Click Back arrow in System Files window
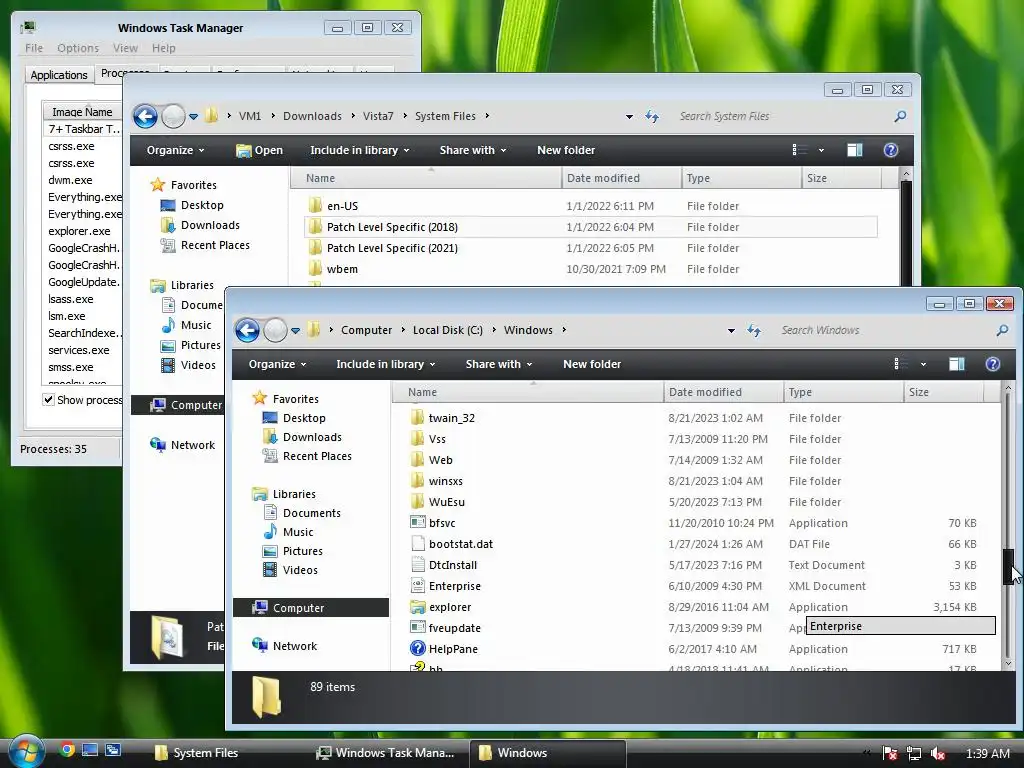1024x768 pixels. (x=146, y=116)
